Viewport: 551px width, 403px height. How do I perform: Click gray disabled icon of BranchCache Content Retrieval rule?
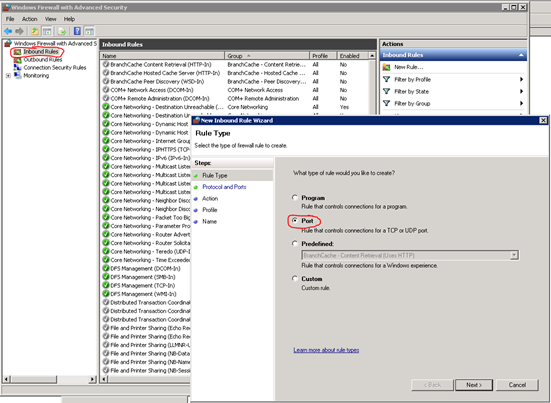[x=106, y=64]
